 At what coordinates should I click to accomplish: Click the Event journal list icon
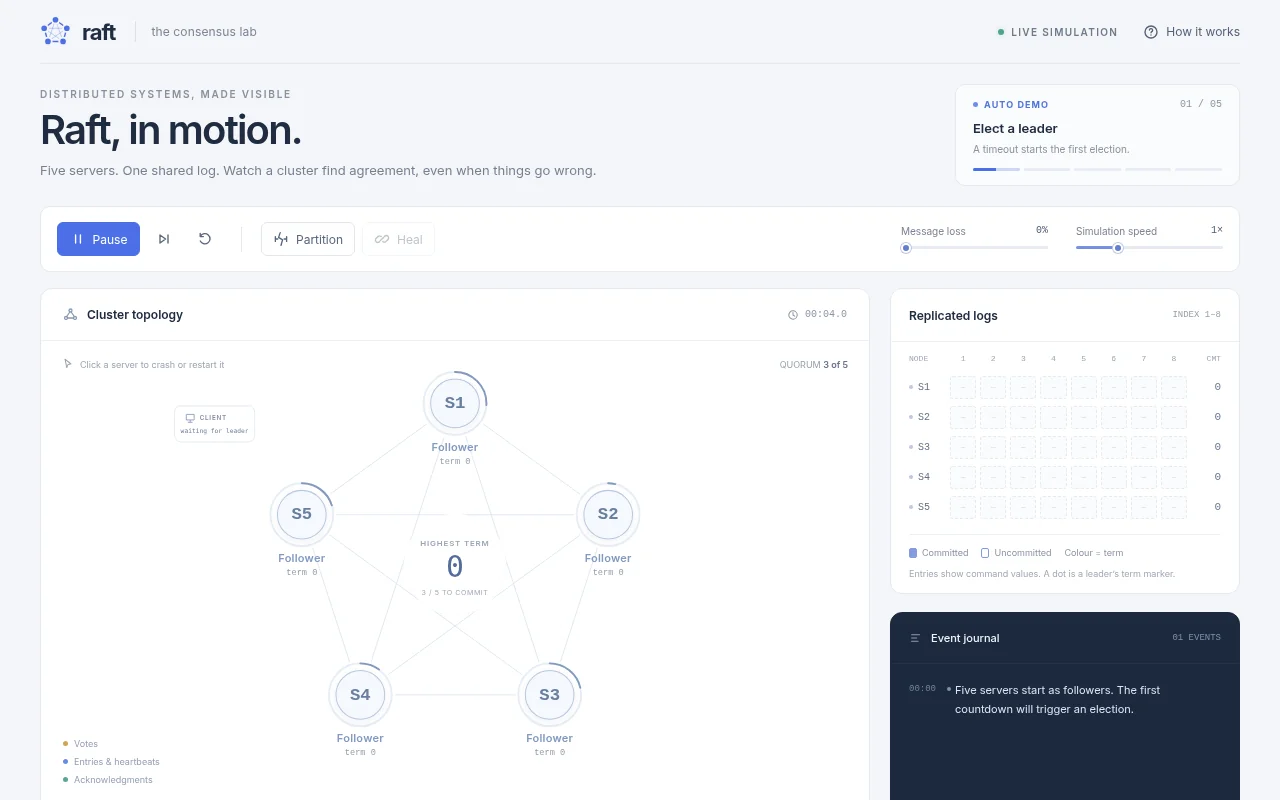(x=915, y=638)
